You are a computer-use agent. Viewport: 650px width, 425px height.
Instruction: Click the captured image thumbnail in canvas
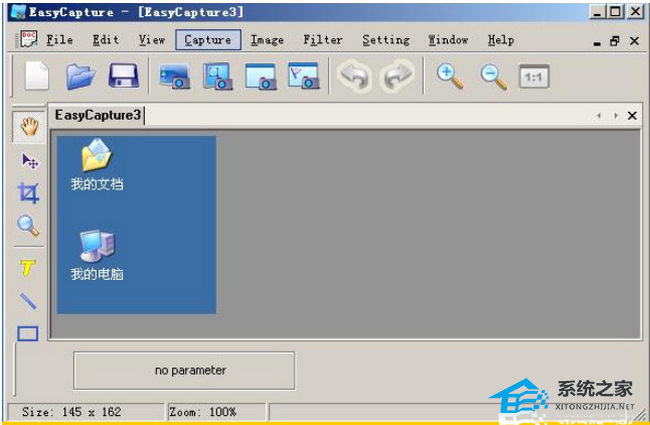tap(136, 224)
